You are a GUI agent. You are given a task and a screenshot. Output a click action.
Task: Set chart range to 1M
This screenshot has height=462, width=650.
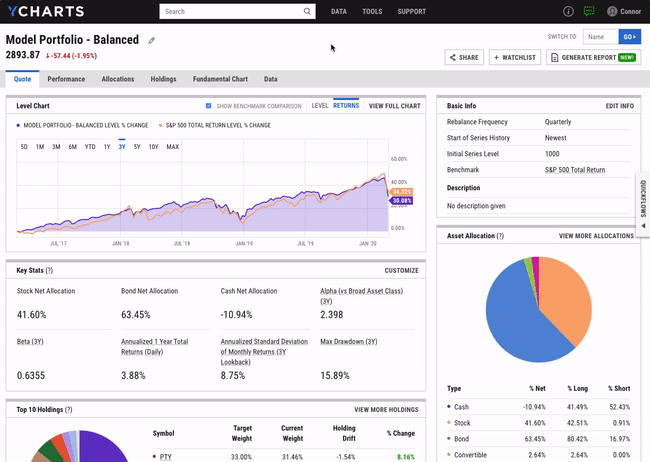coord(40,146)
